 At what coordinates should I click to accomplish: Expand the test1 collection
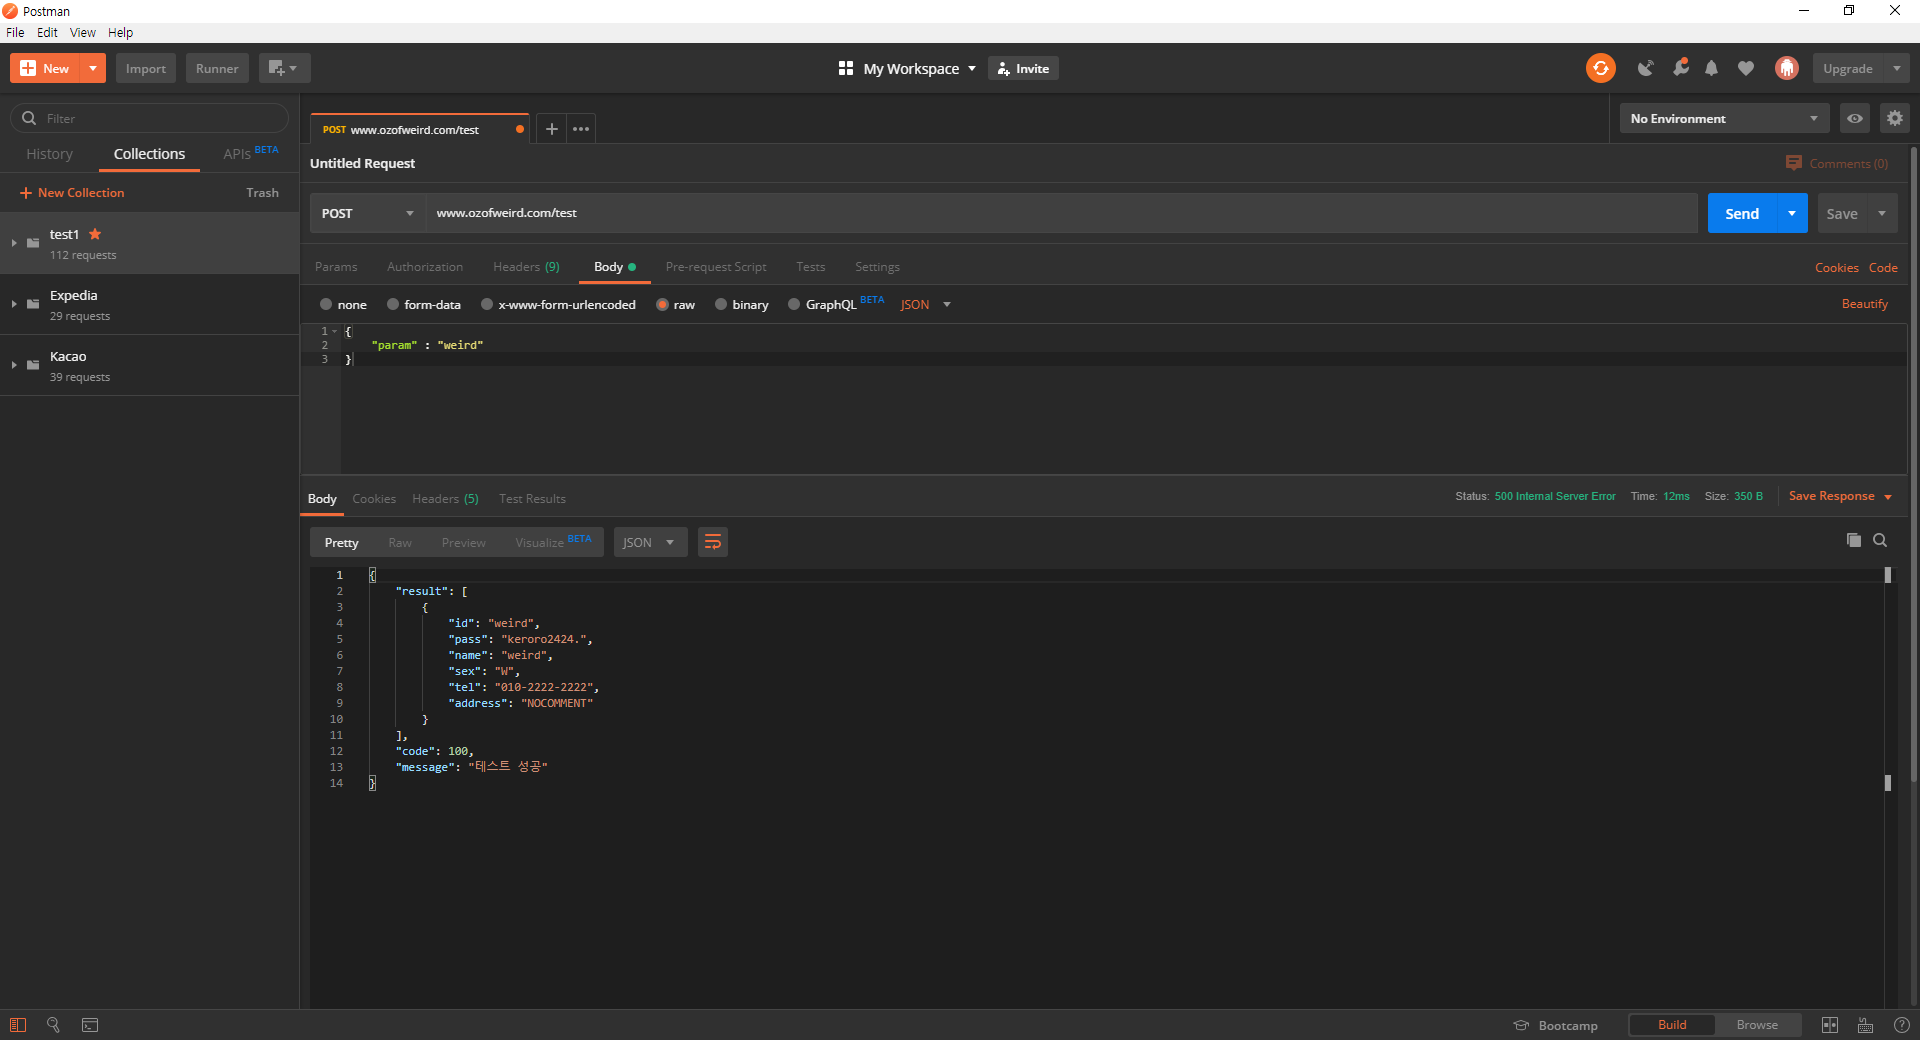coord(14,243)
